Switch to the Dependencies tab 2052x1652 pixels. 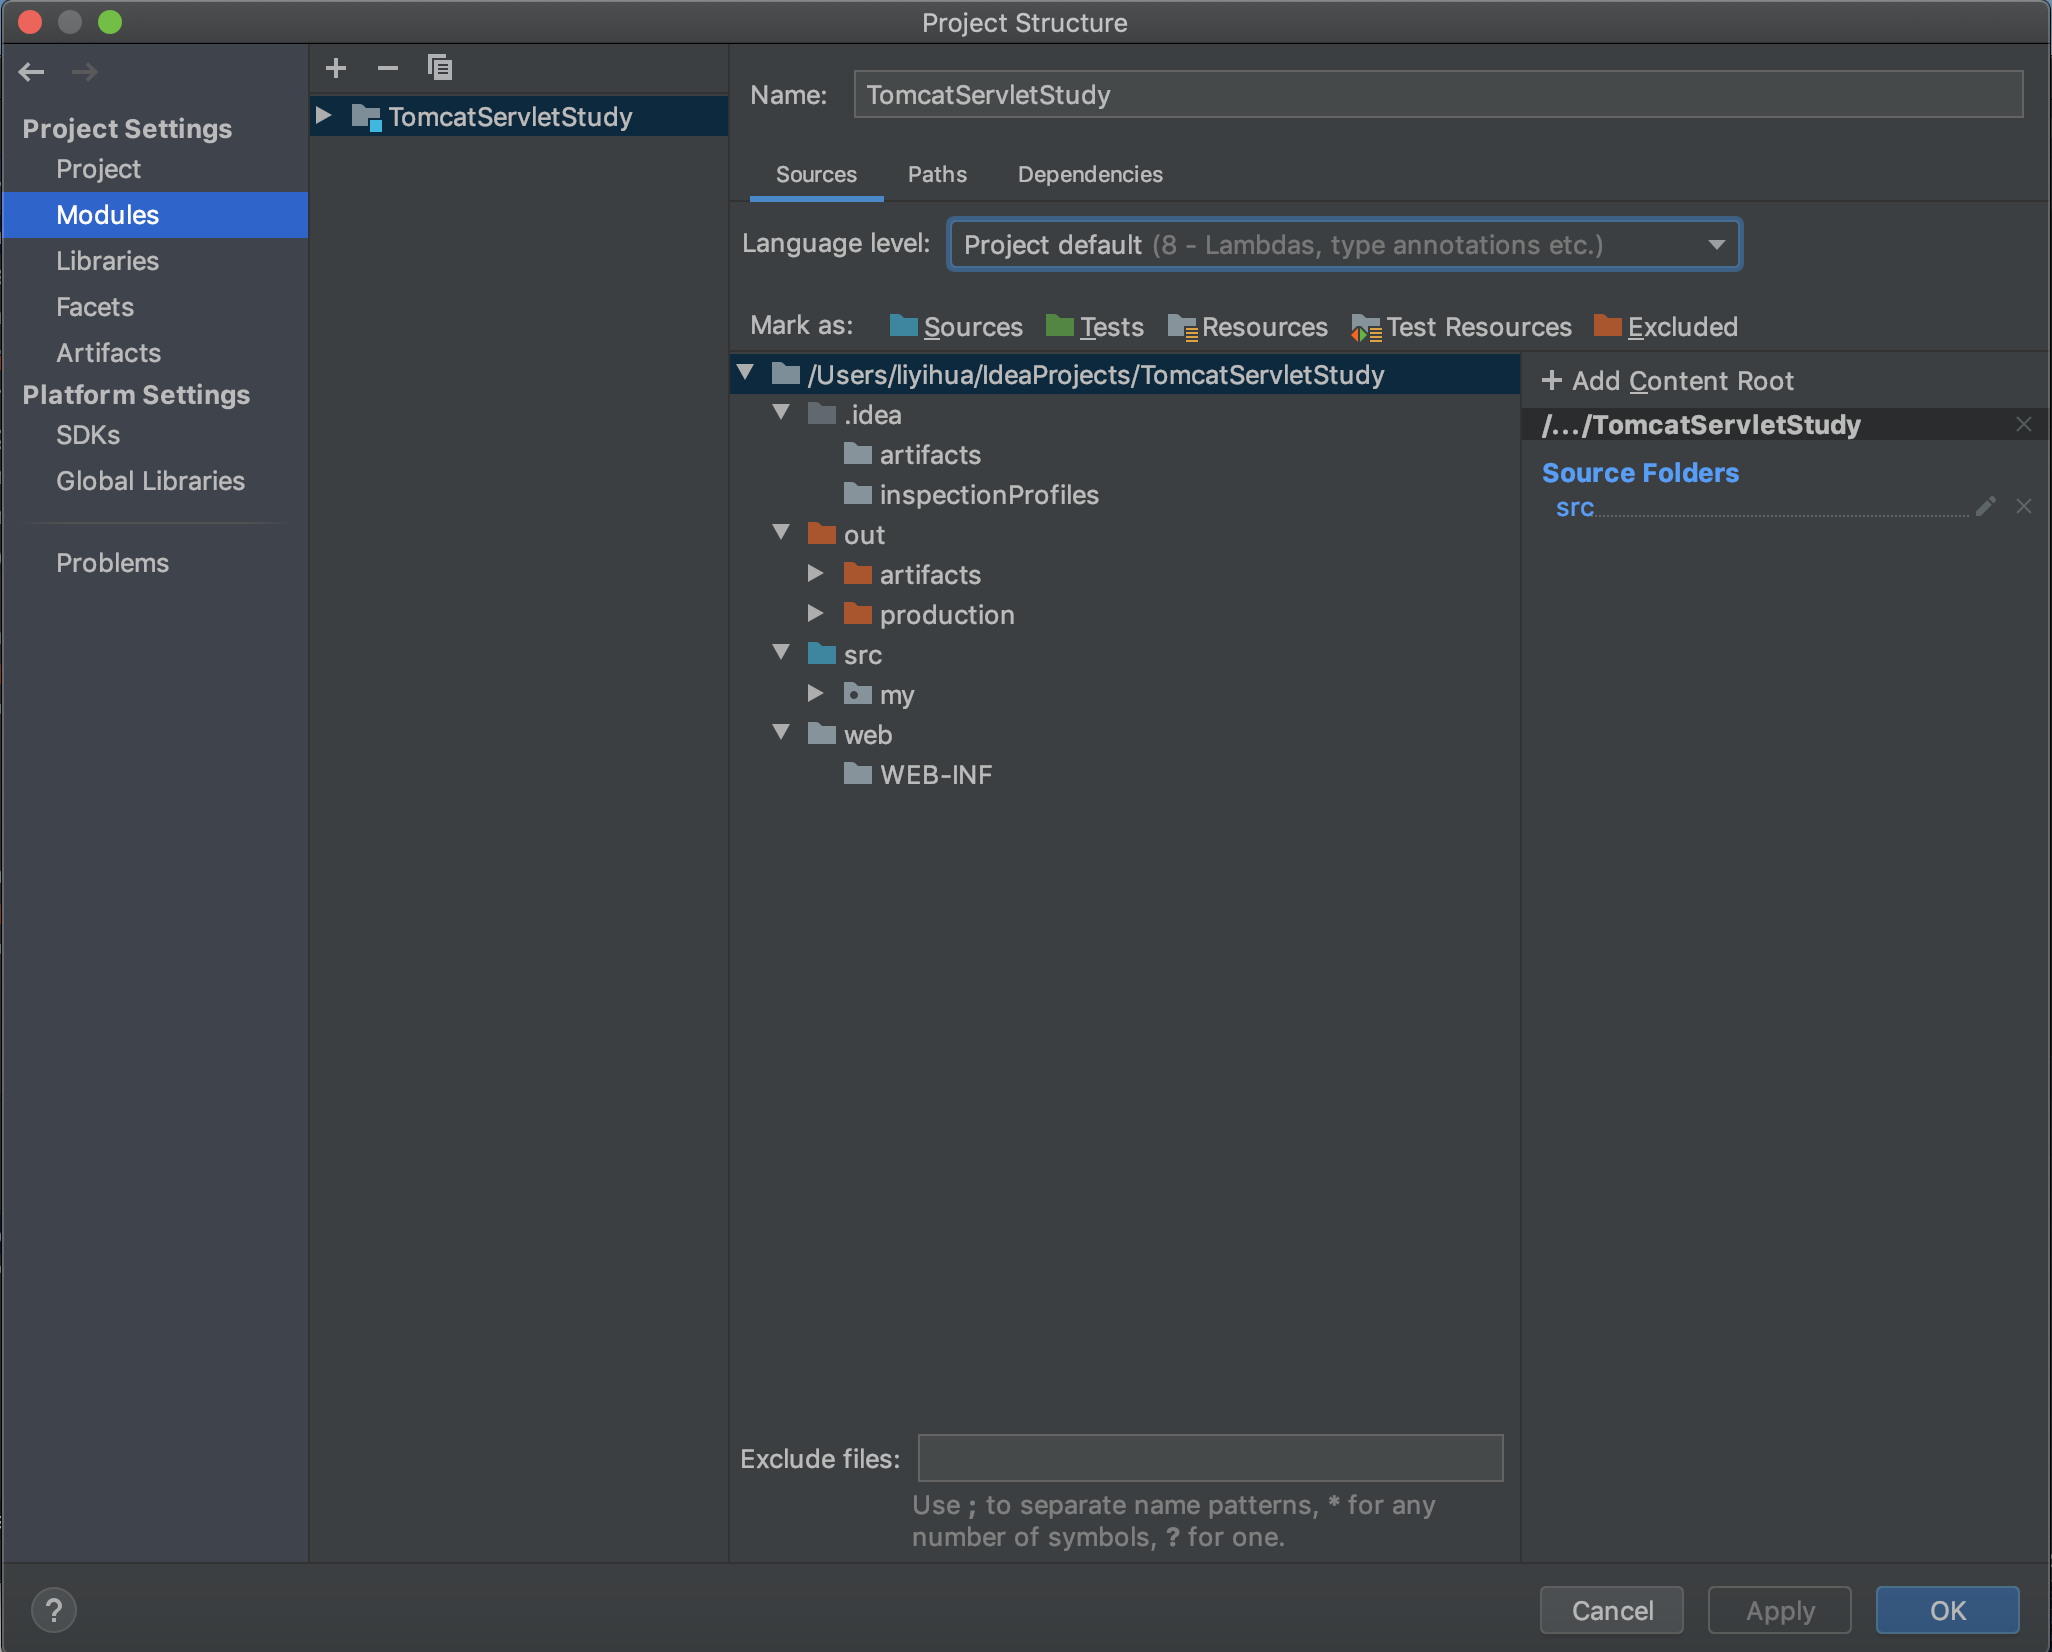pos(1090,174)
